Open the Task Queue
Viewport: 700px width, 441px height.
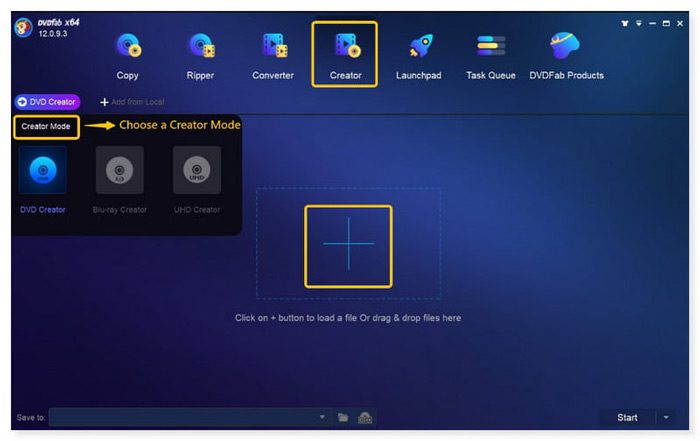point(491,55)
